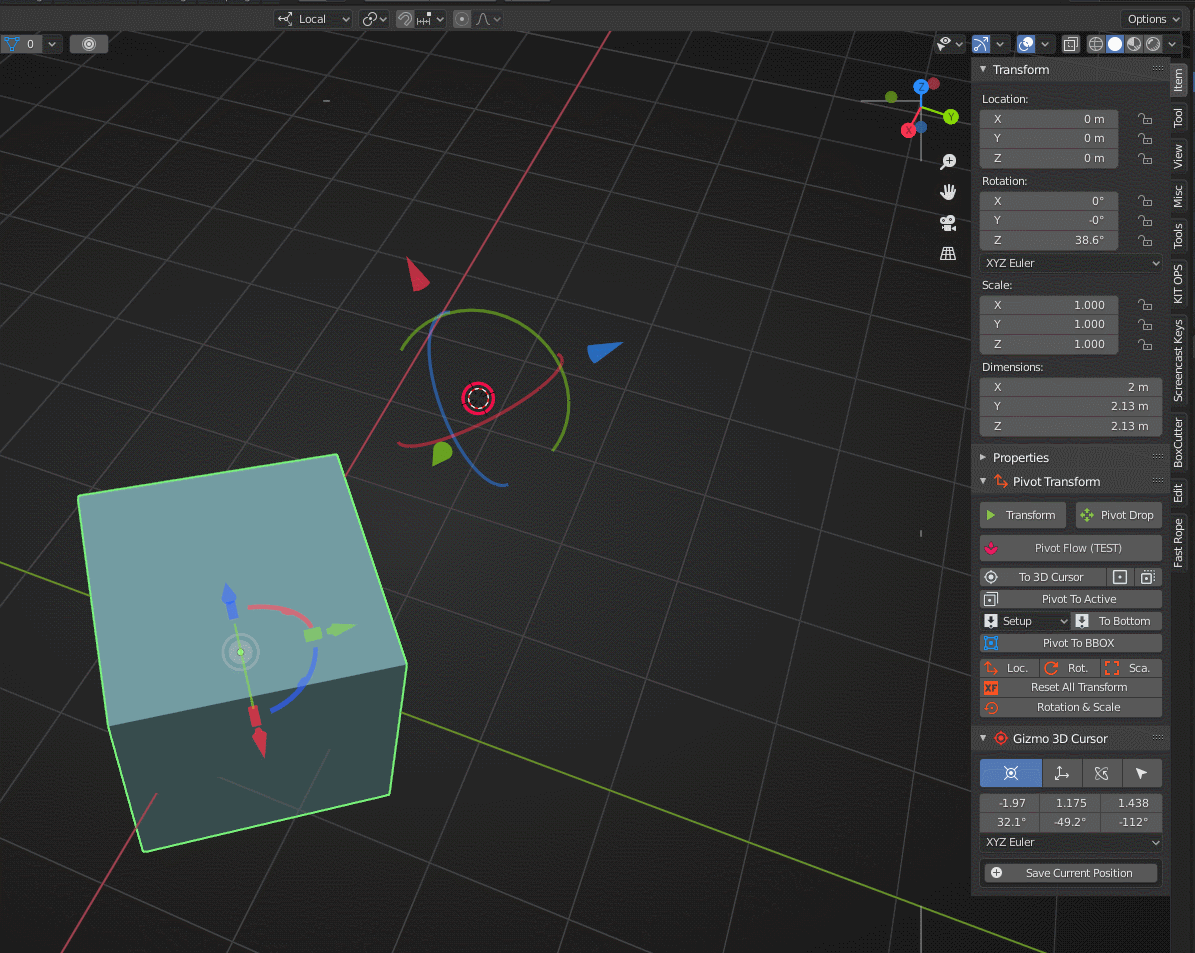Select solid viewport shading mode

pos(1115,45)
